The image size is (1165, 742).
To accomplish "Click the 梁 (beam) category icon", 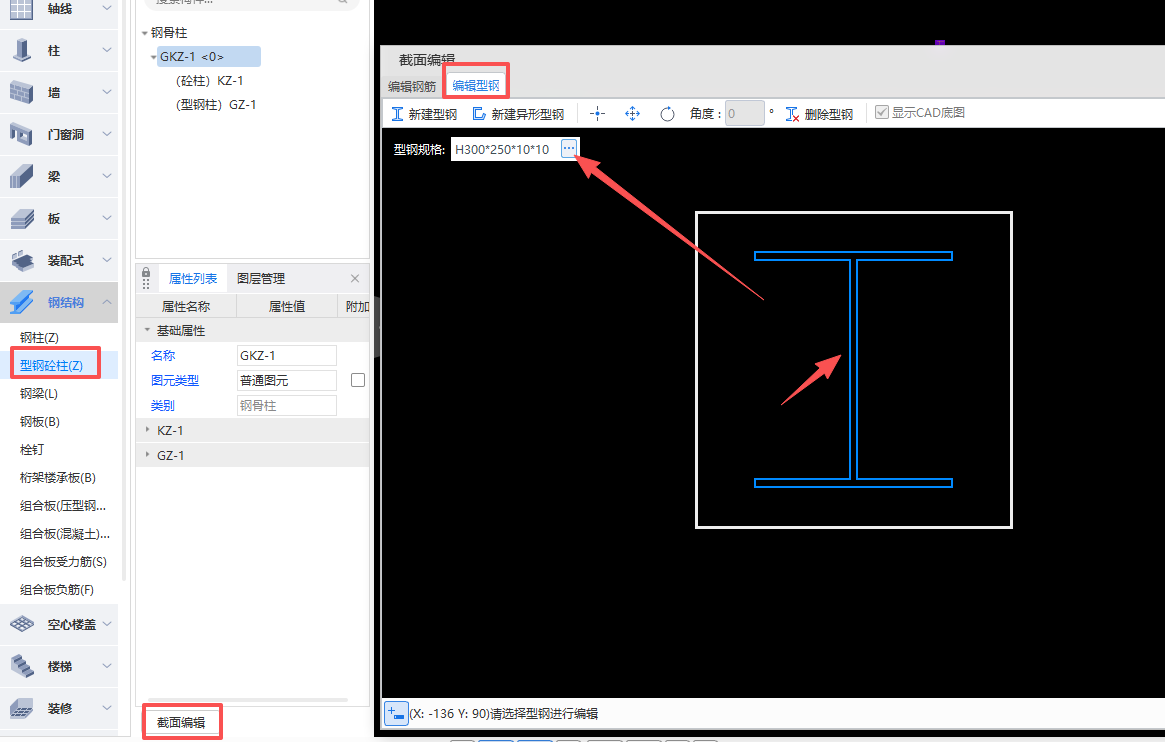I will [22, 177].
